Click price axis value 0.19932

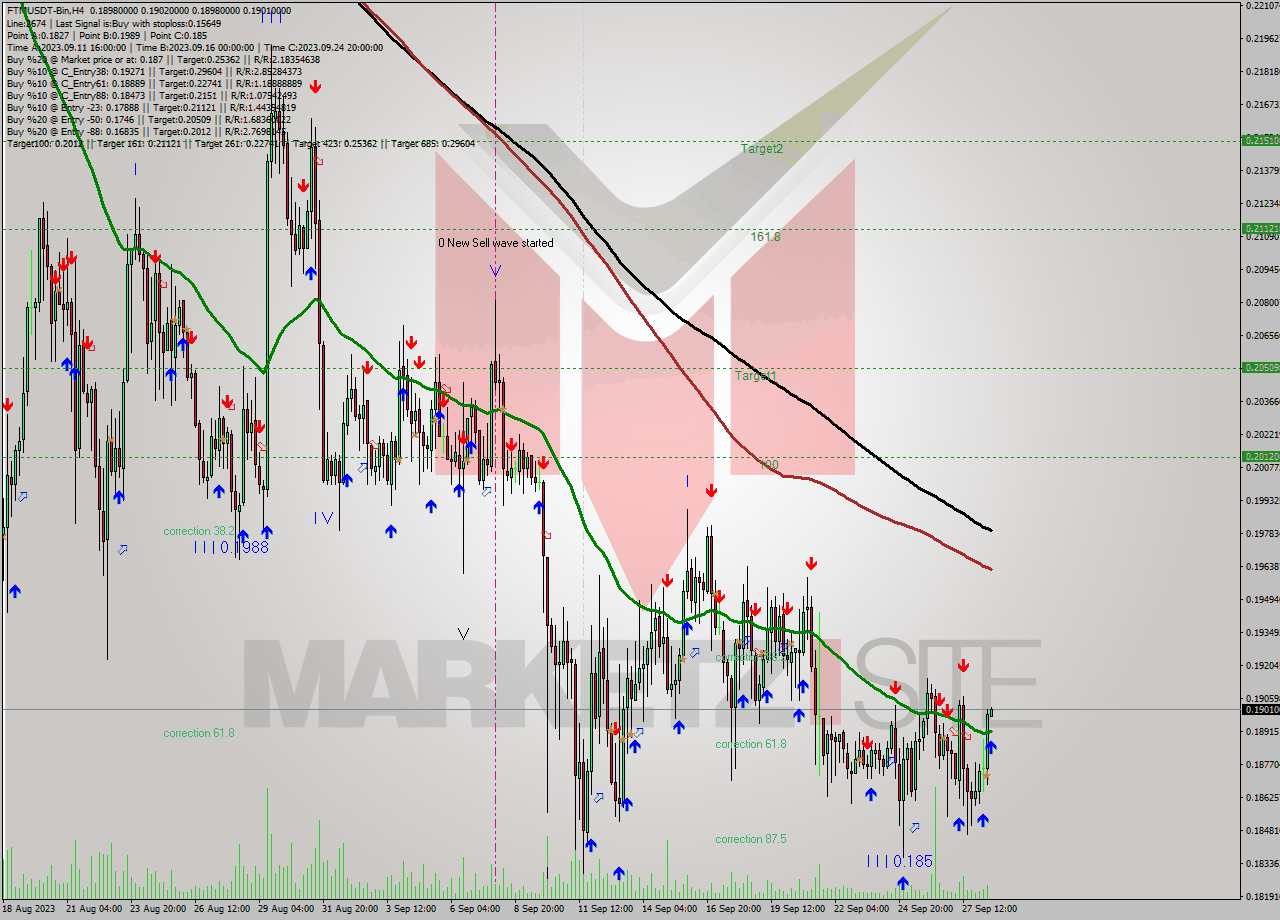[x=1262, y=500]
